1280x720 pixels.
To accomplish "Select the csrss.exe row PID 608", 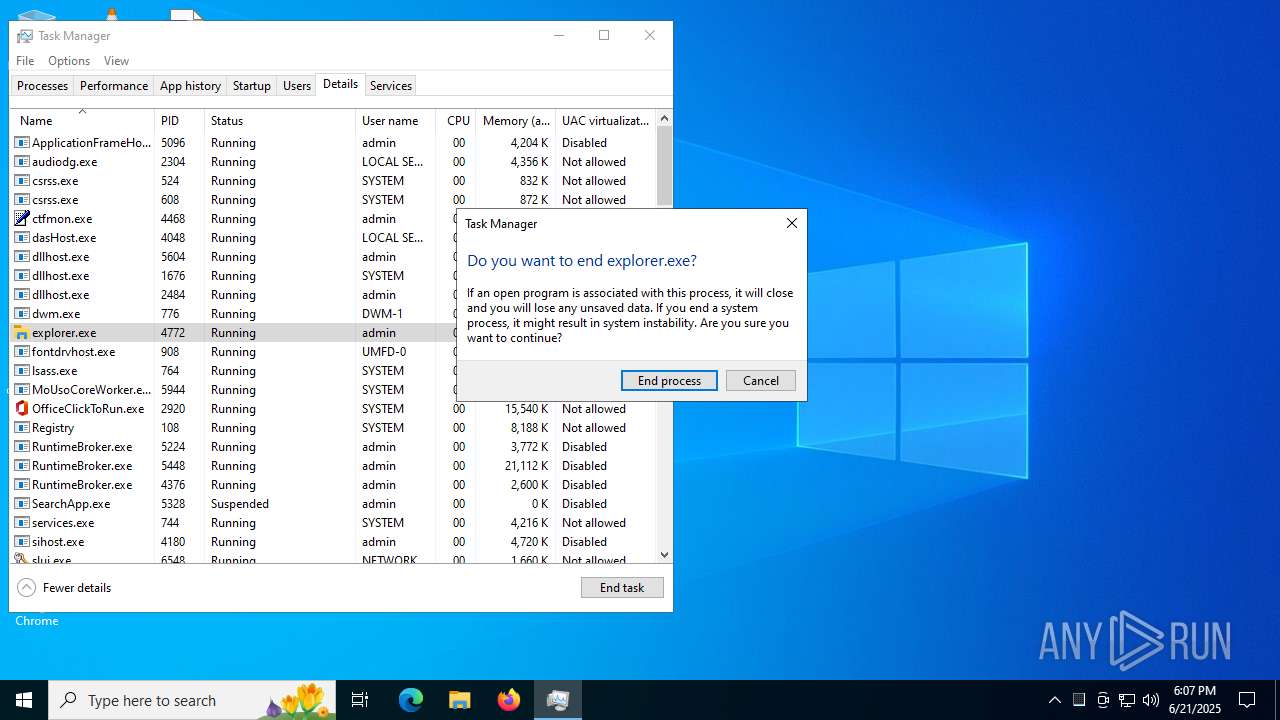I will point(333,200).
